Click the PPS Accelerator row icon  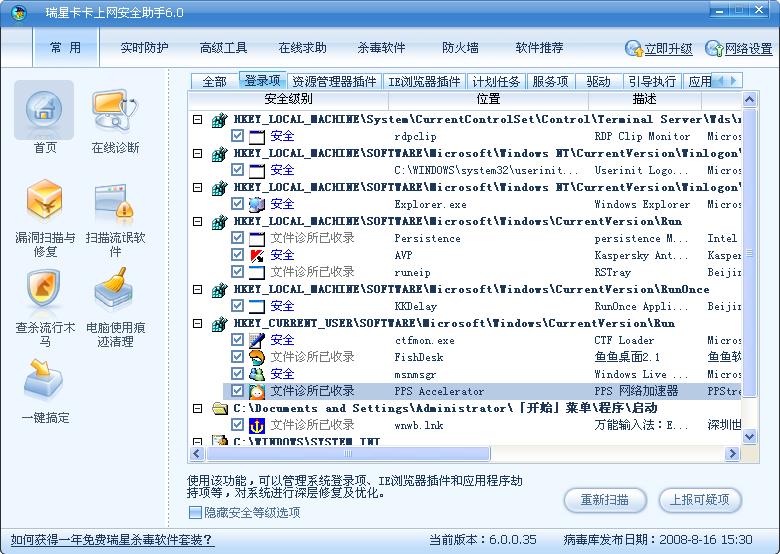[x=257, y=391]
